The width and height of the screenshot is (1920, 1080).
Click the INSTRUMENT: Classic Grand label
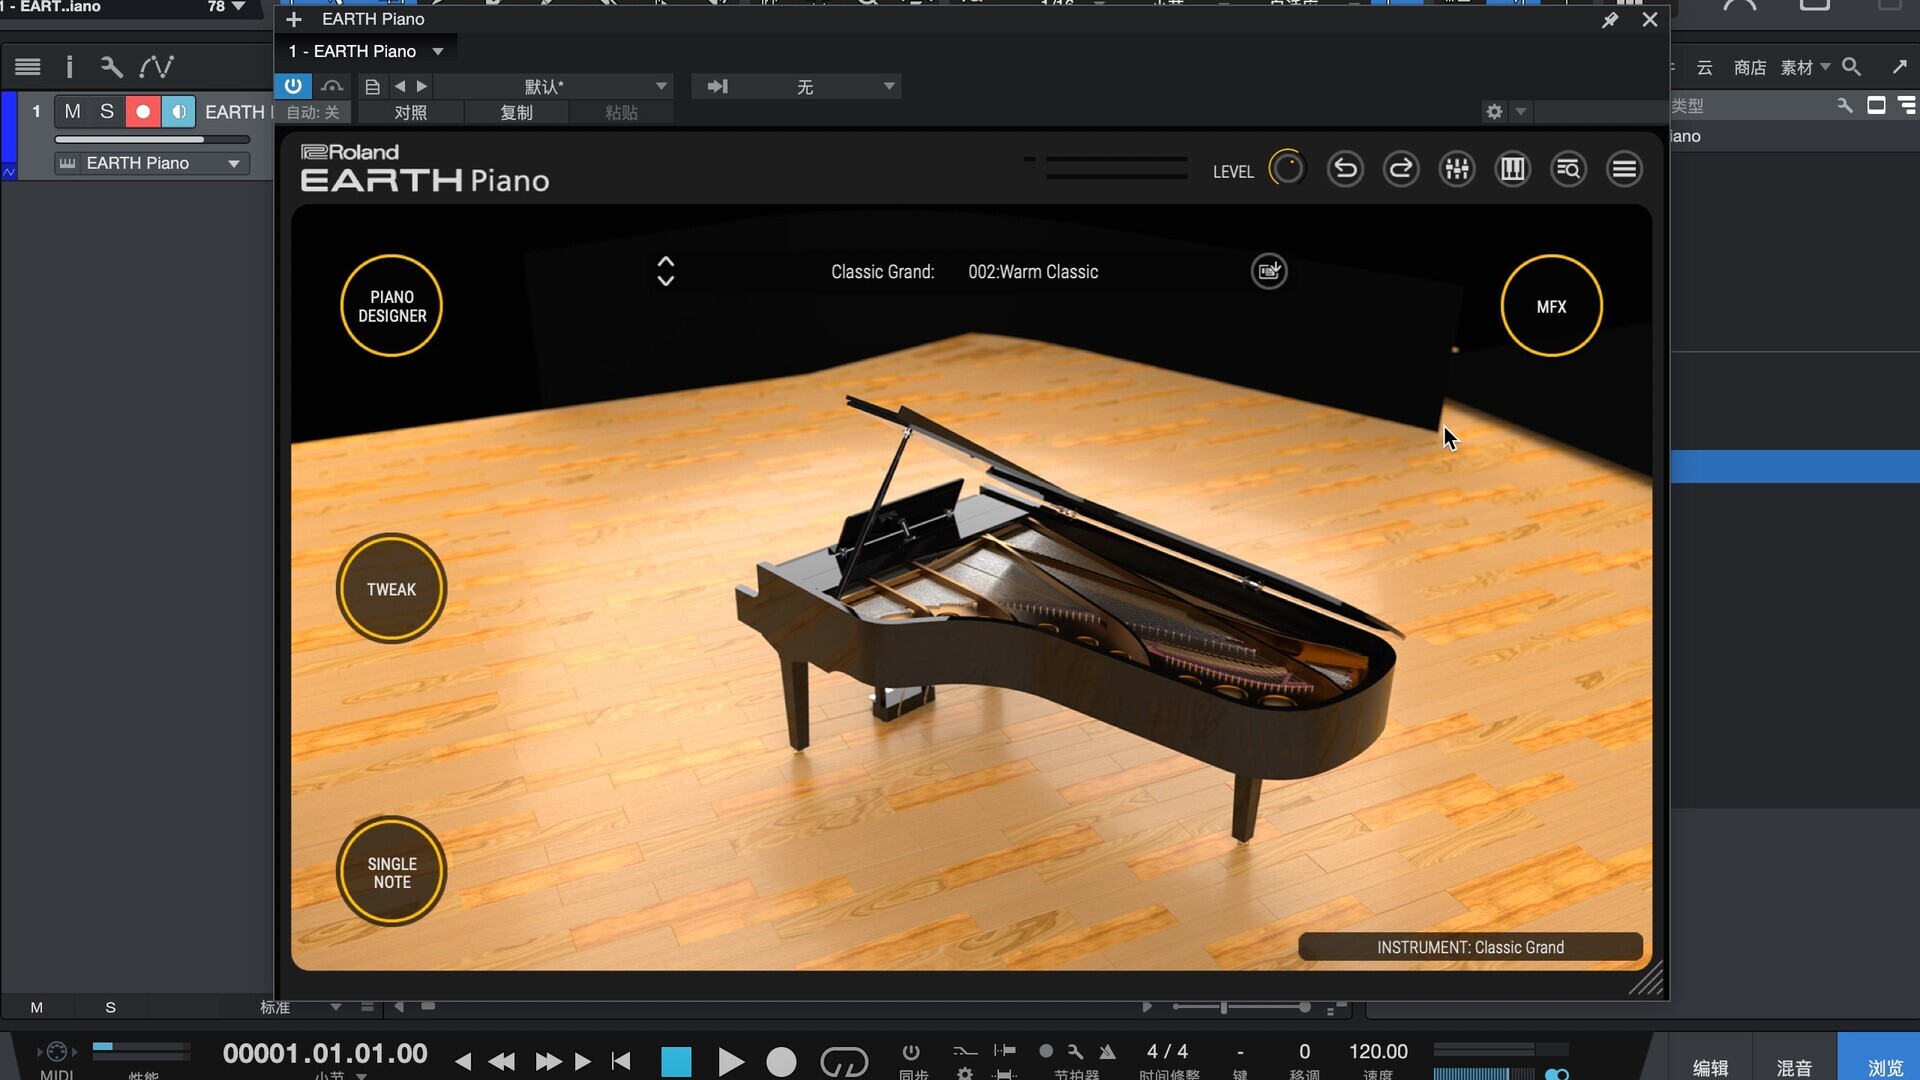coord(1470,947)
